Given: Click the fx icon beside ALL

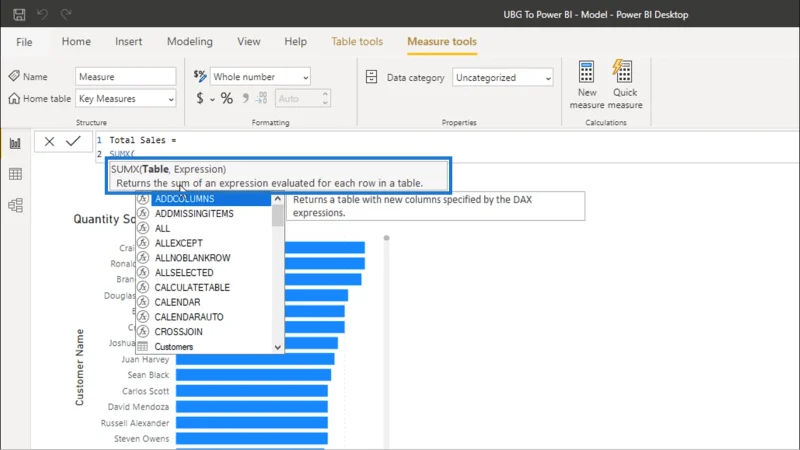Looking at the screenshot, I should [x=143, y=228].
